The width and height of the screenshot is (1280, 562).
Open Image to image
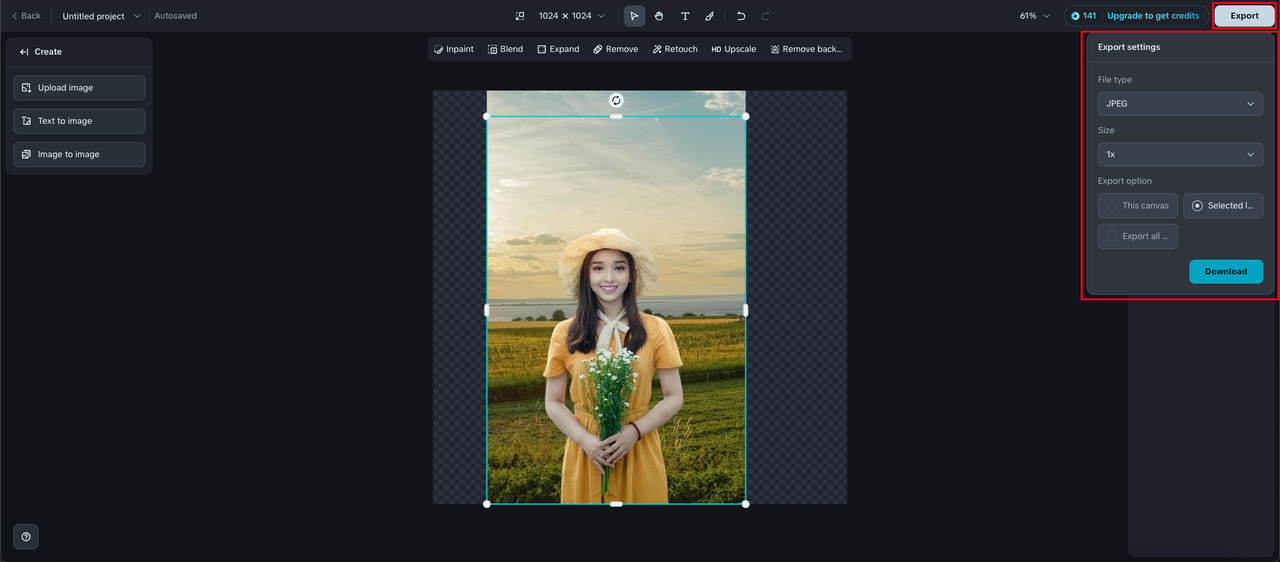point(79,154)
